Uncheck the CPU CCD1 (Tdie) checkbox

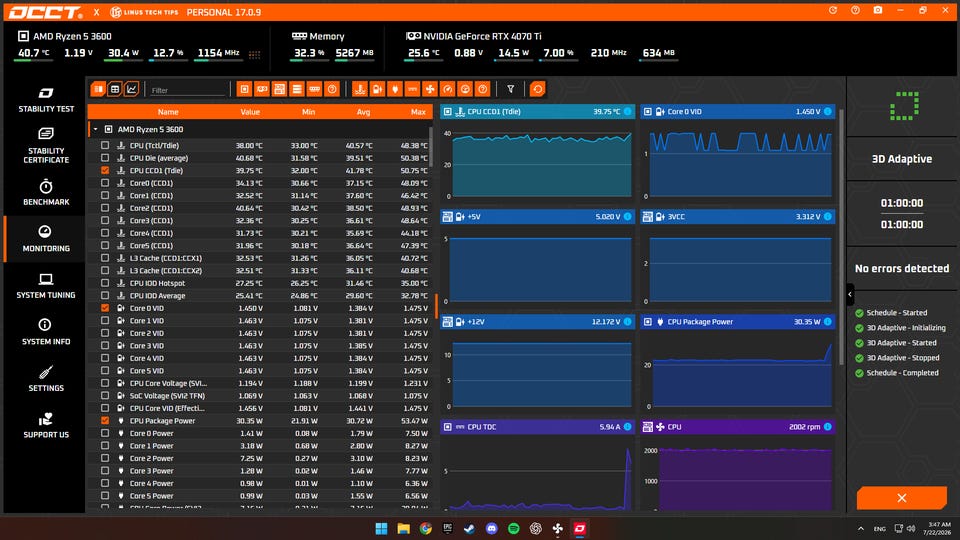pos(105,170)
